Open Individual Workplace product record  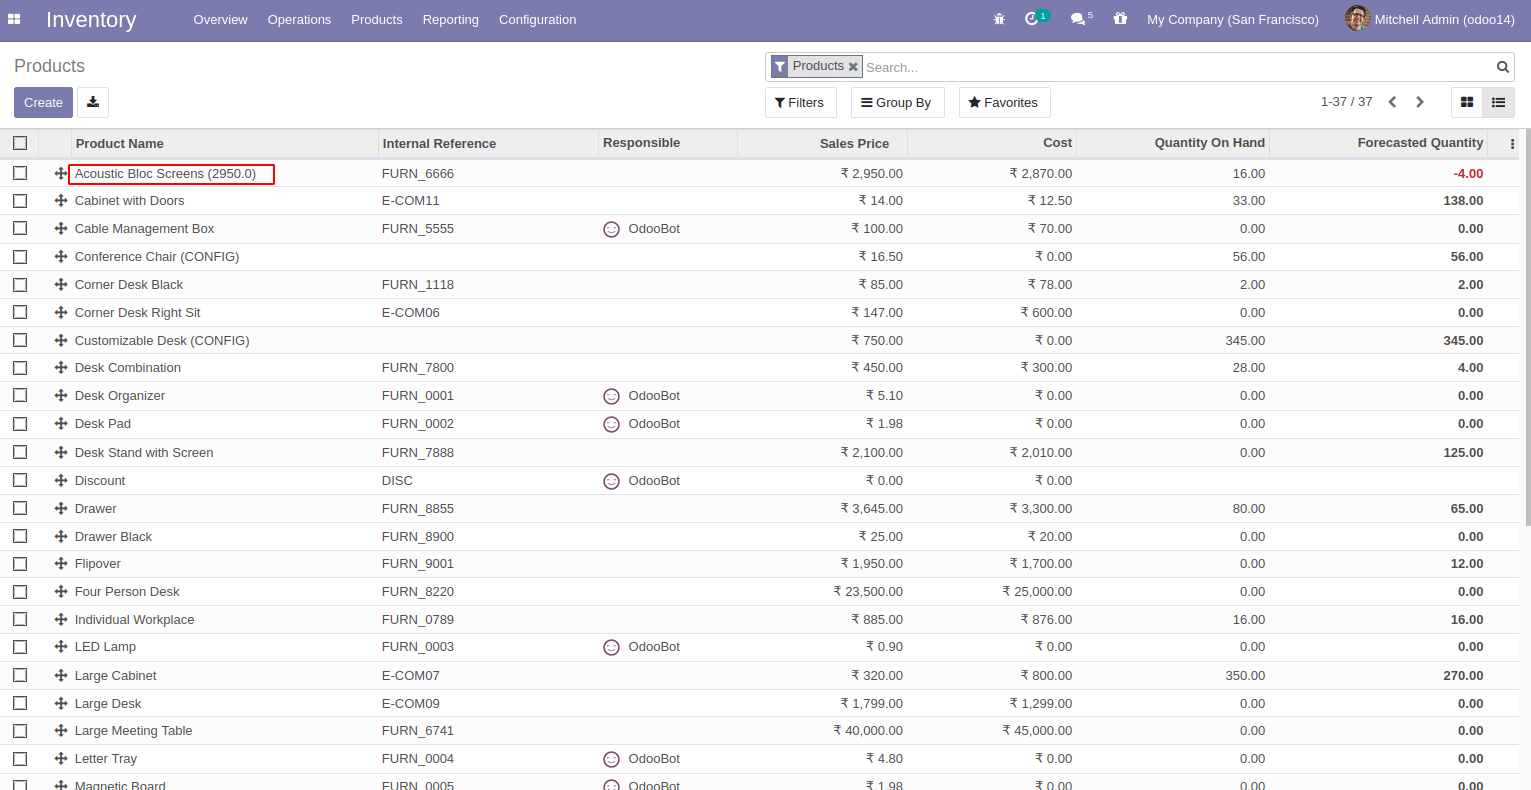(x=134, y=620)
